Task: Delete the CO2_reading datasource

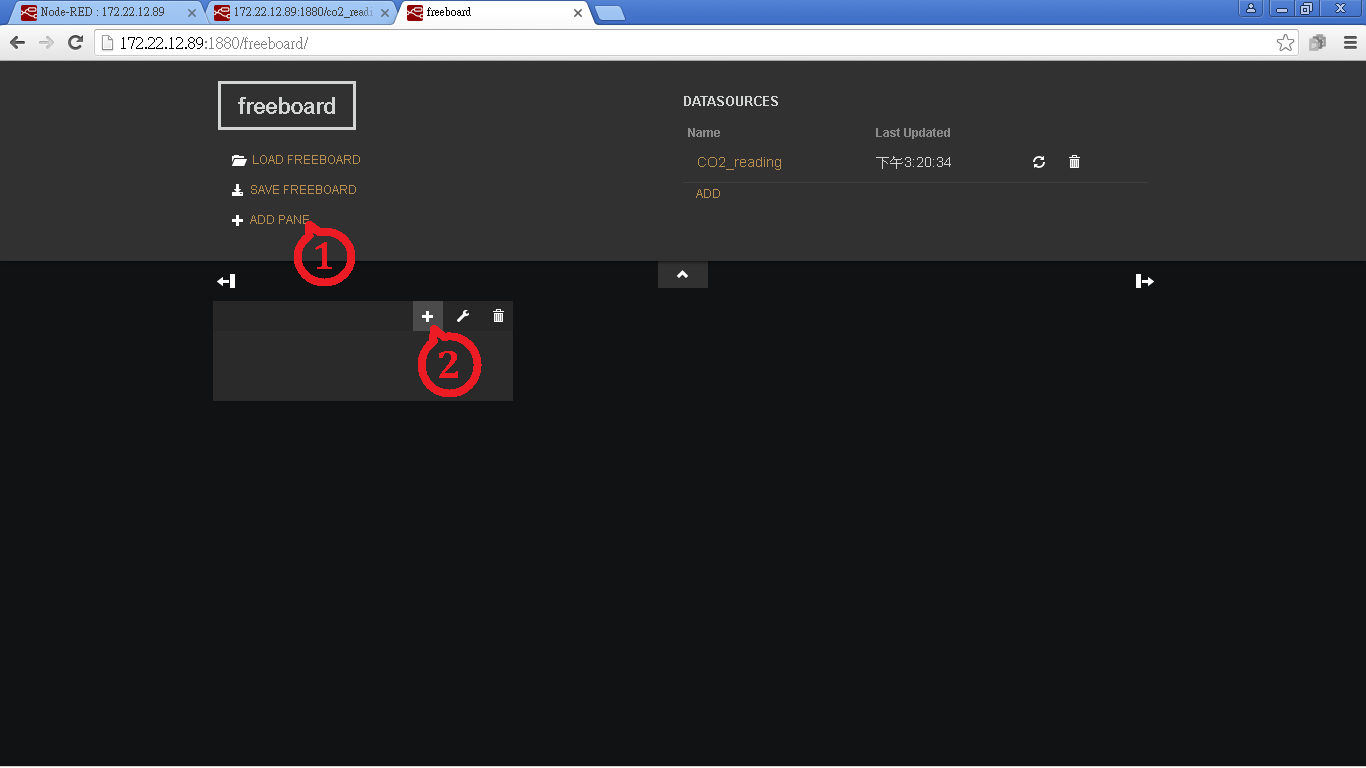Action: 1074,162
